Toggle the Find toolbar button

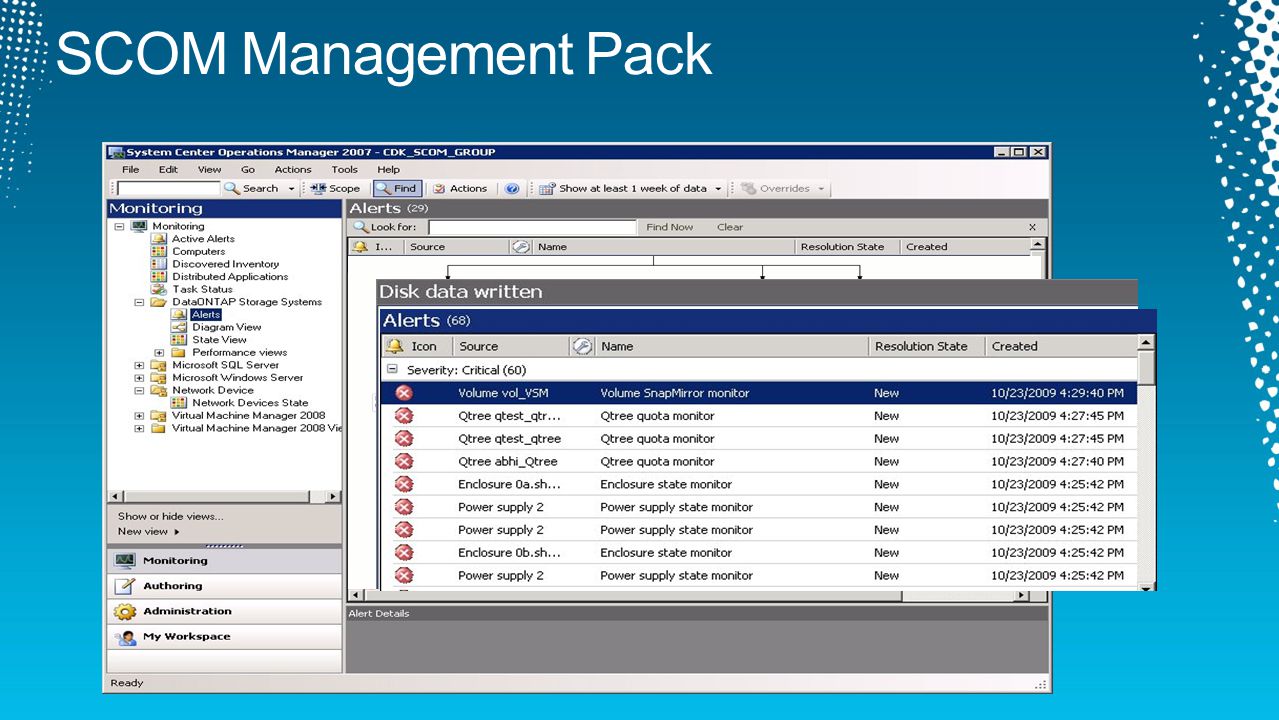point(396,188)
